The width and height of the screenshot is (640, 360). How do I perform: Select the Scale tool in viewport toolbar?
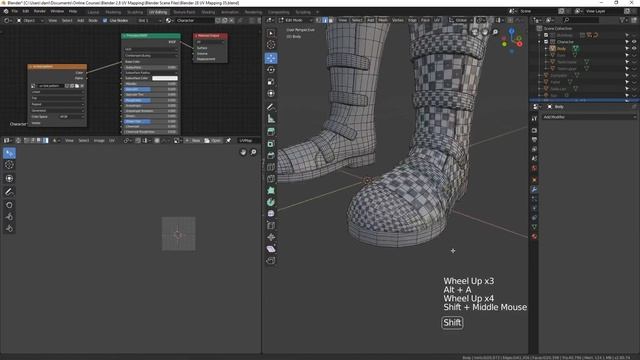[x=271, y=82]
